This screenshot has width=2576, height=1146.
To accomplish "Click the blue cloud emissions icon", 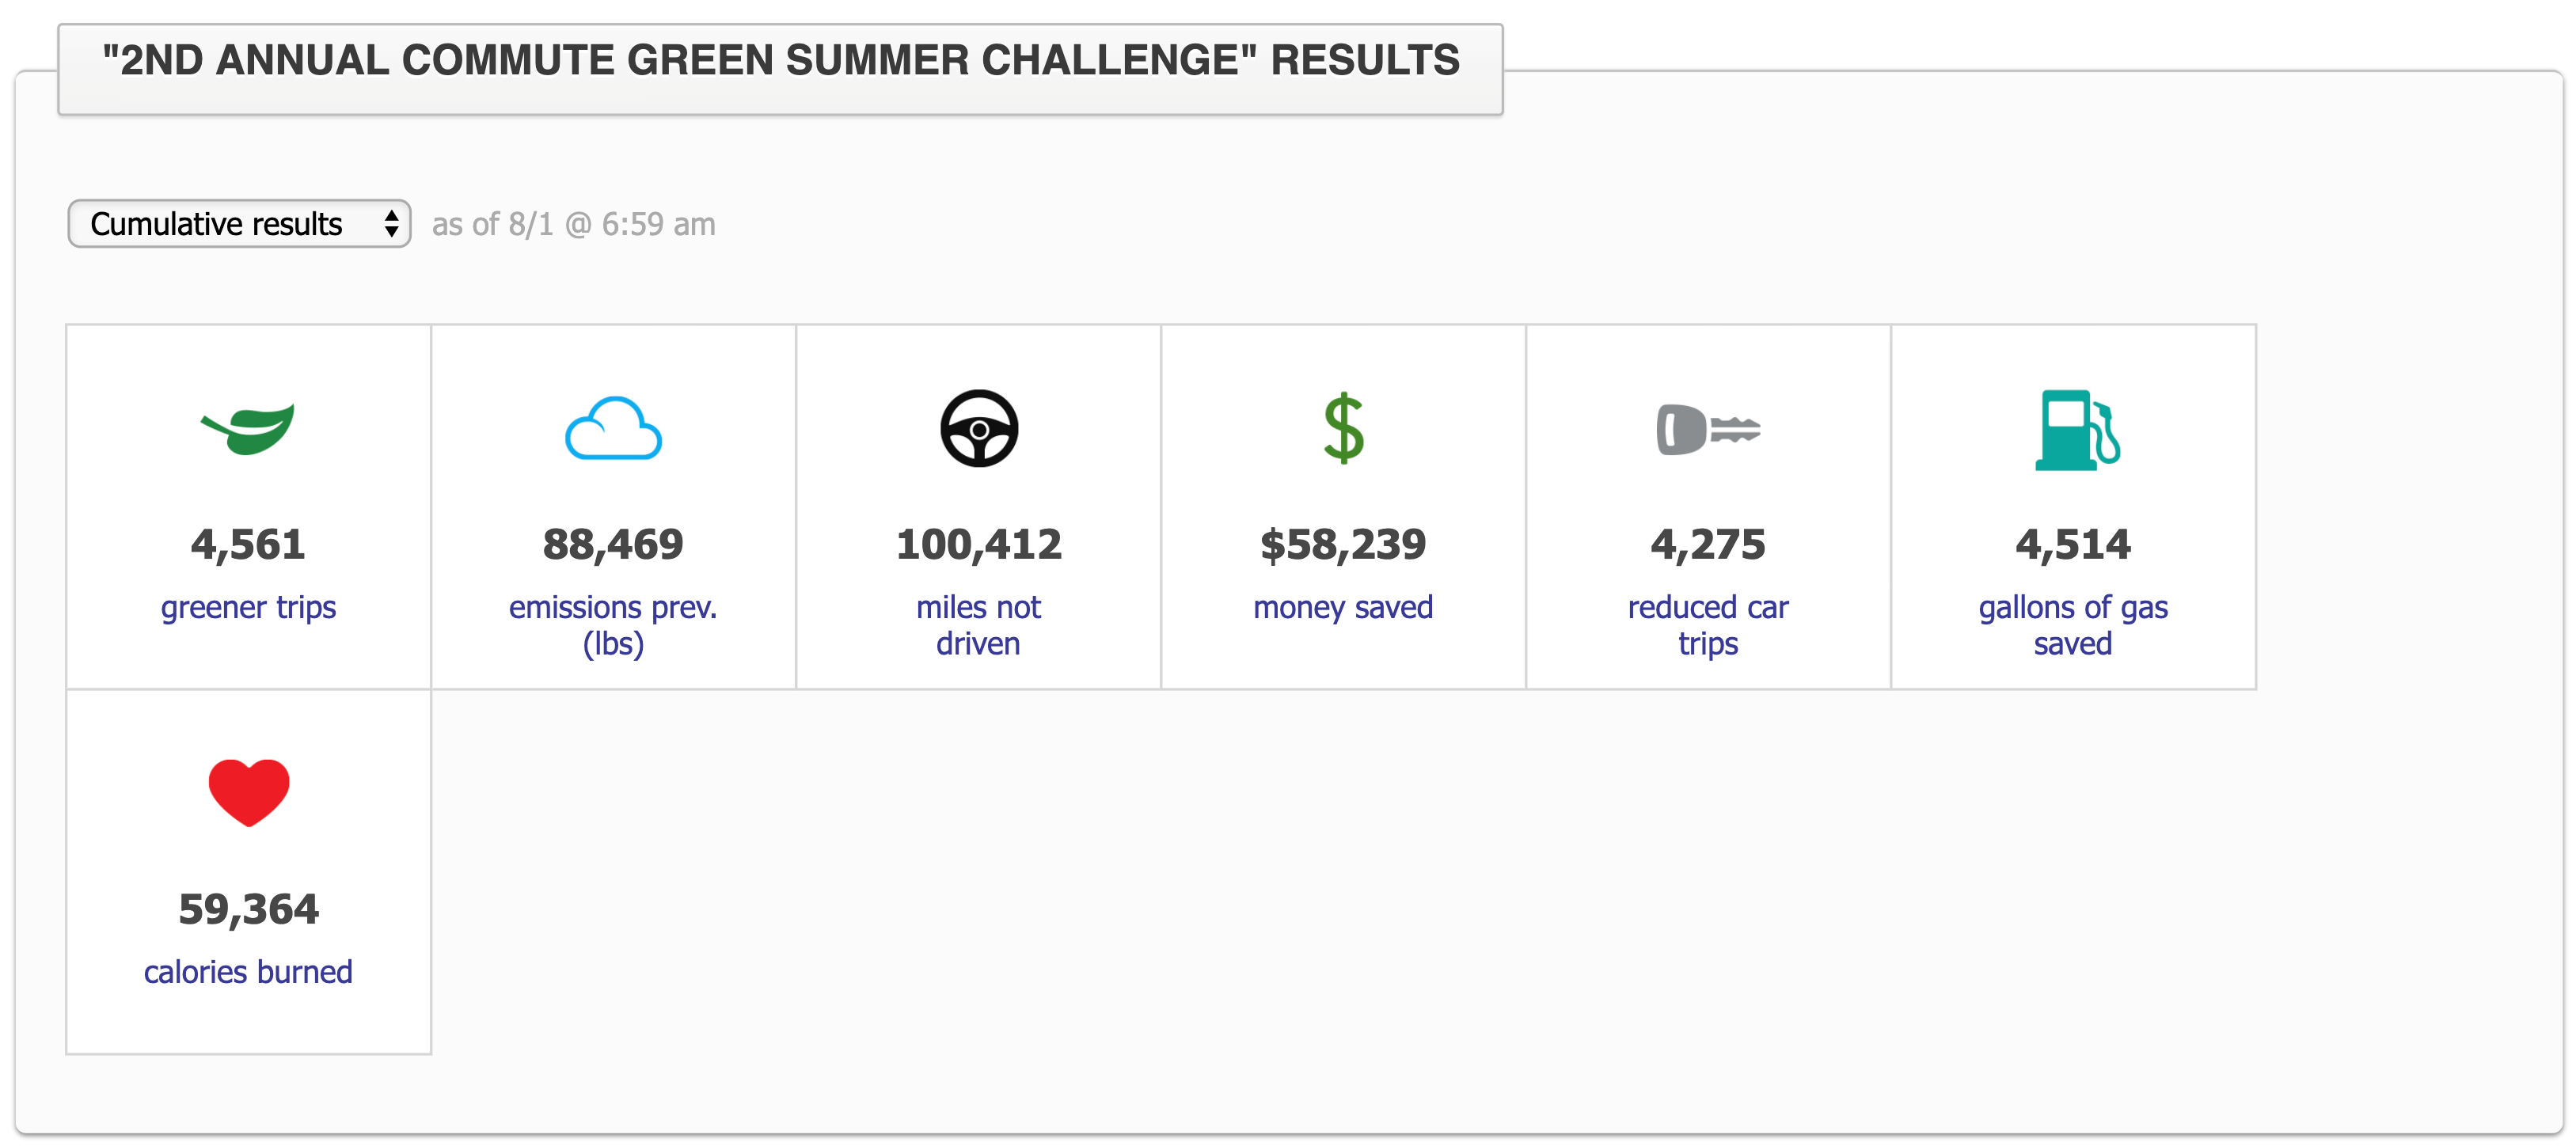I will pyautogui.click(x=613, y=428).
